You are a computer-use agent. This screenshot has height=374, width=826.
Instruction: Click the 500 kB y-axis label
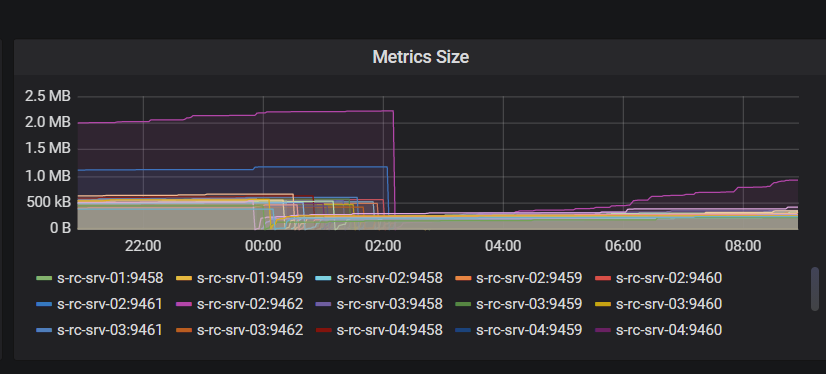click(x=47, y=202)
